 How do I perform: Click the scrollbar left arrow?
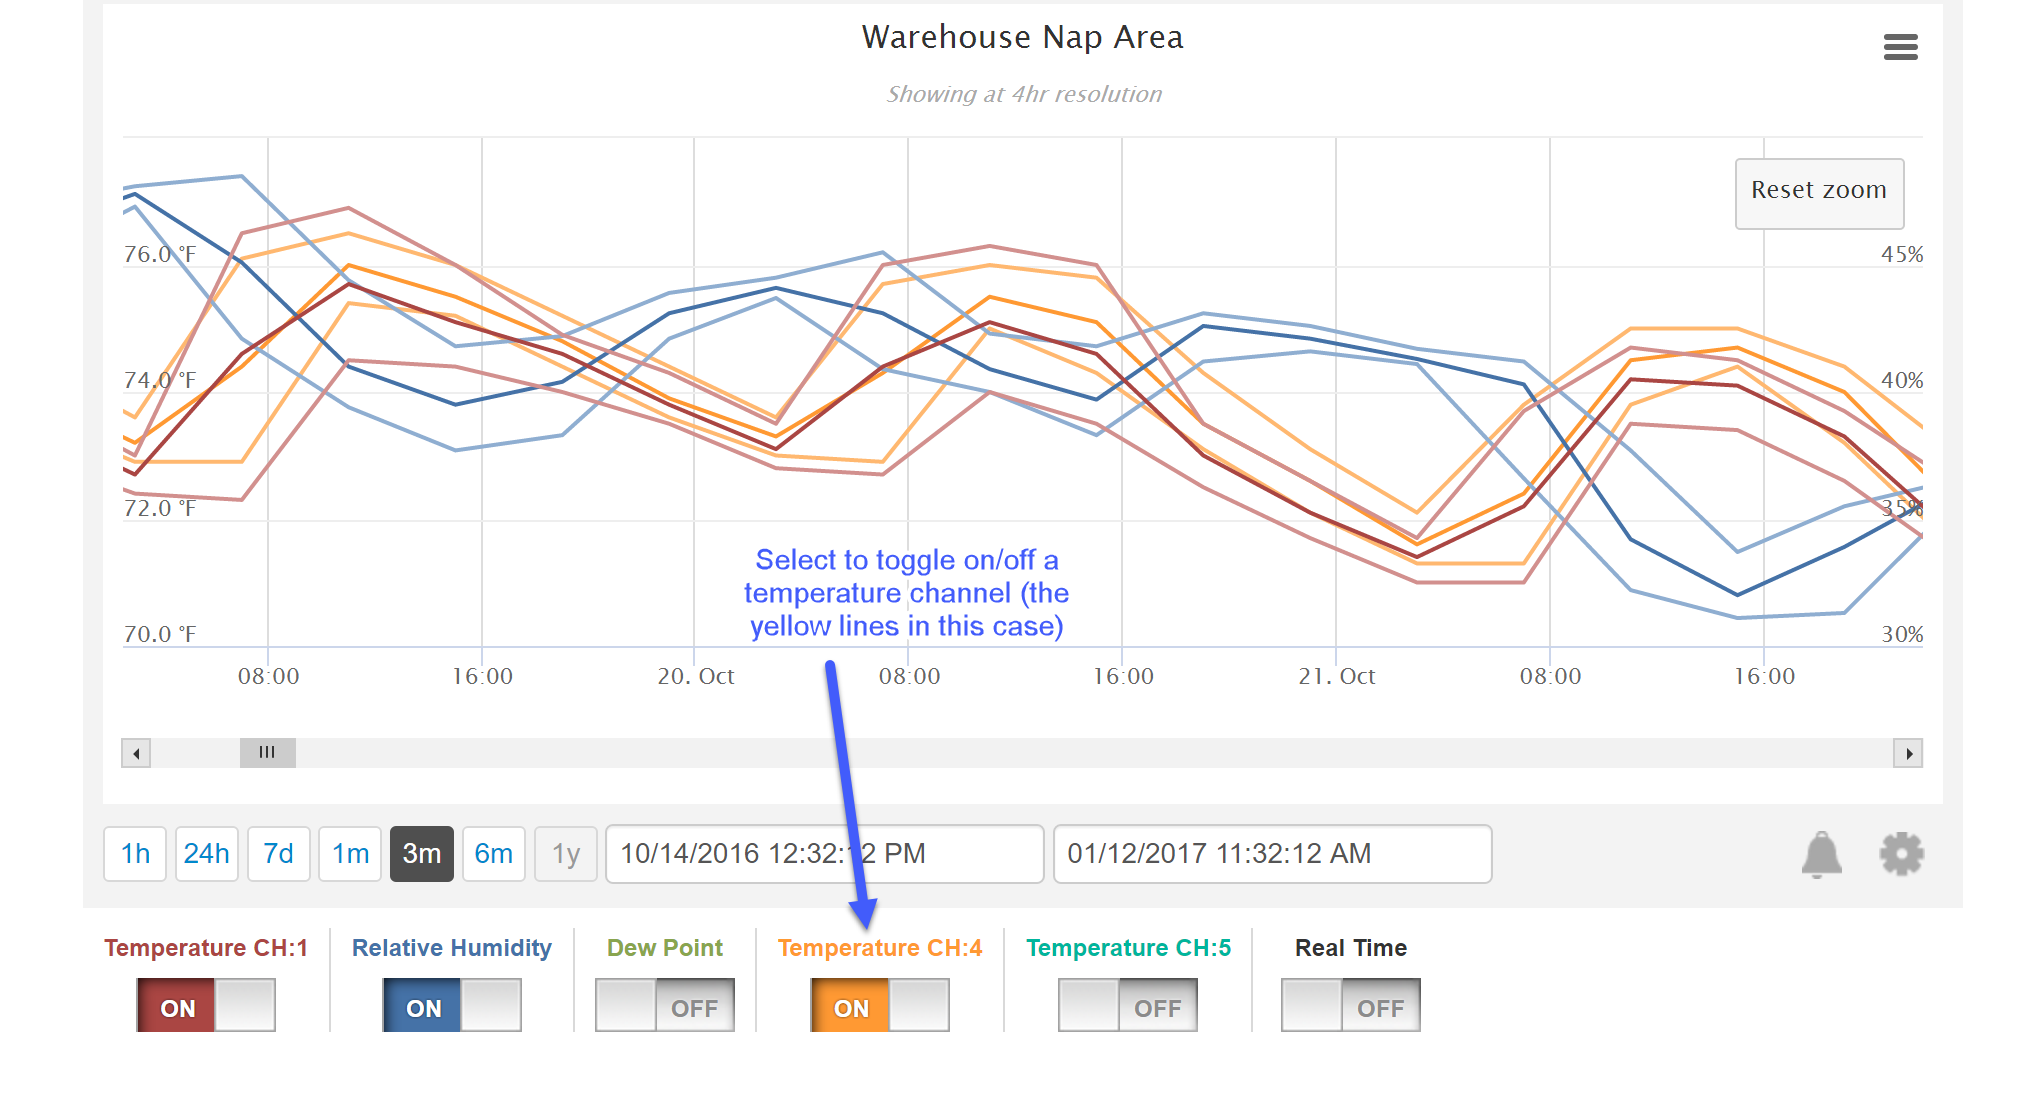tap(136, 753)
